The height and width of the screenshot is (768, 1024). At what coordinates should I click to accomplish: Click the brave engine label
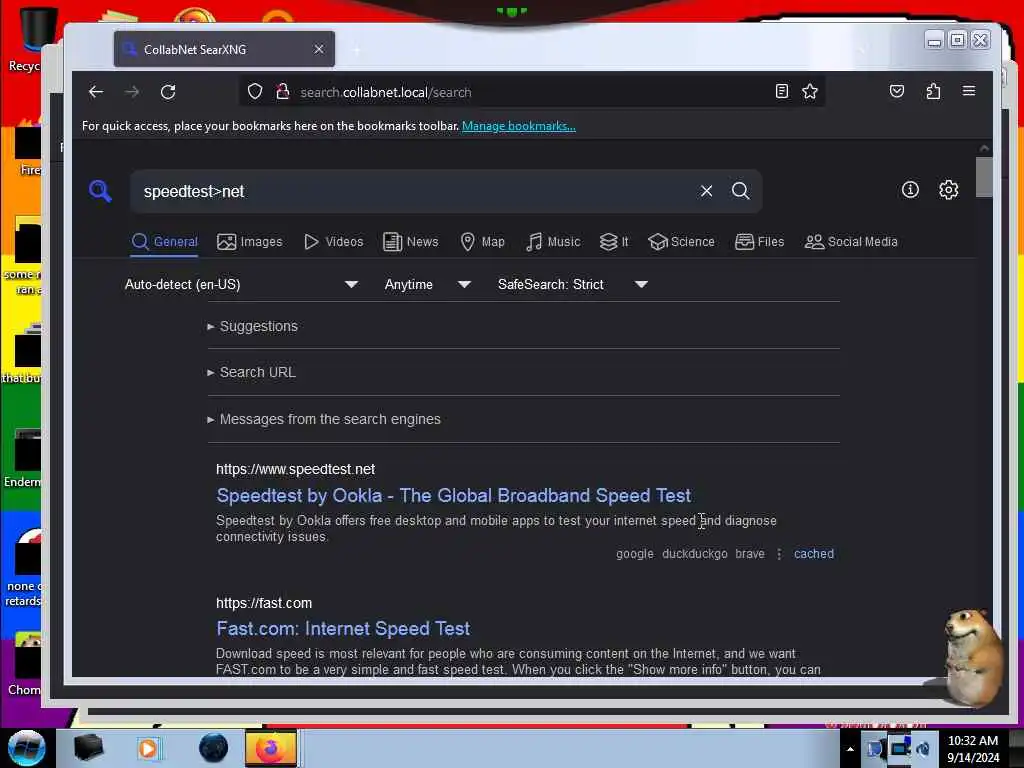749,554
